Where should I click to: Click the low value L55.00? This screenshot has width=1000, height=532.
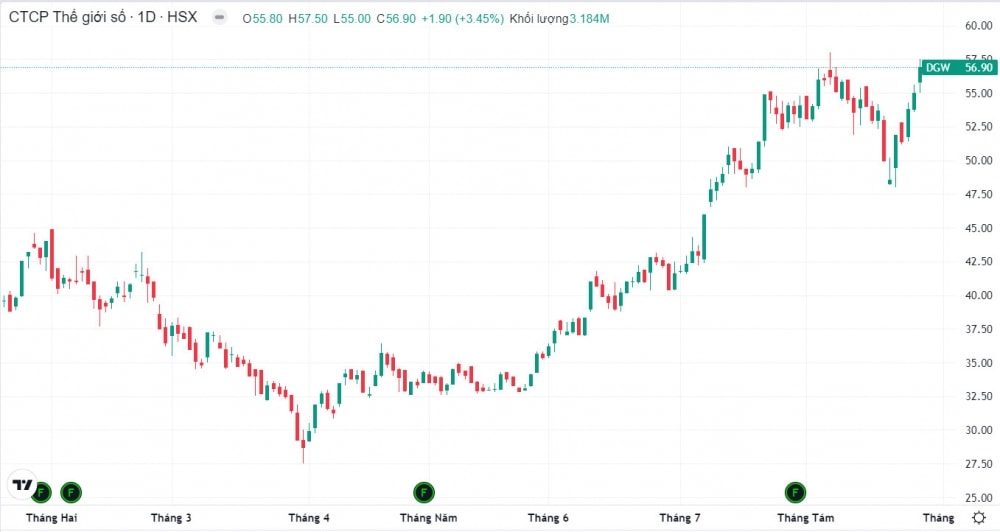pos(352,18)
